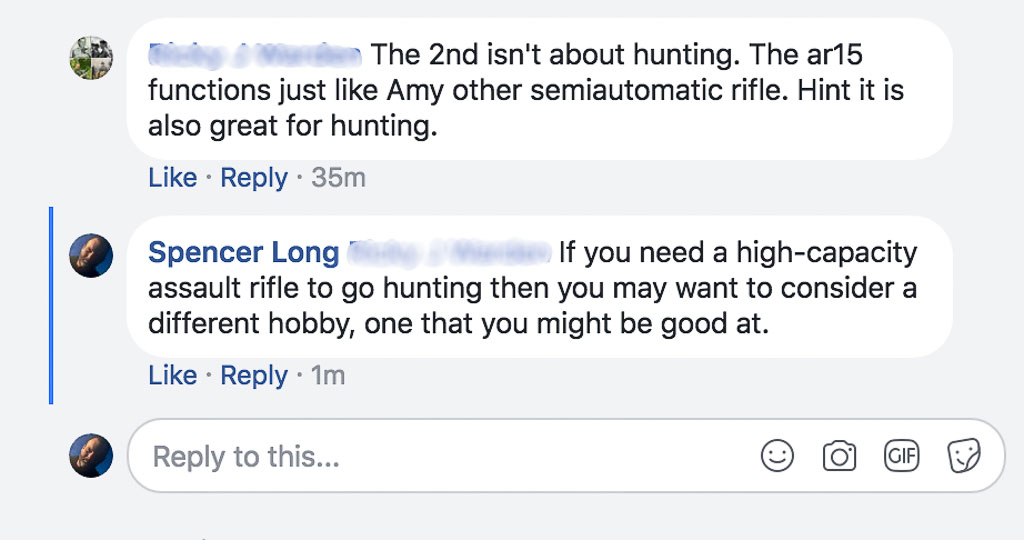Viewport: 1024px width, 540px height.
Task: Open the sticker picker in reply box
Action: pos(964,456)
